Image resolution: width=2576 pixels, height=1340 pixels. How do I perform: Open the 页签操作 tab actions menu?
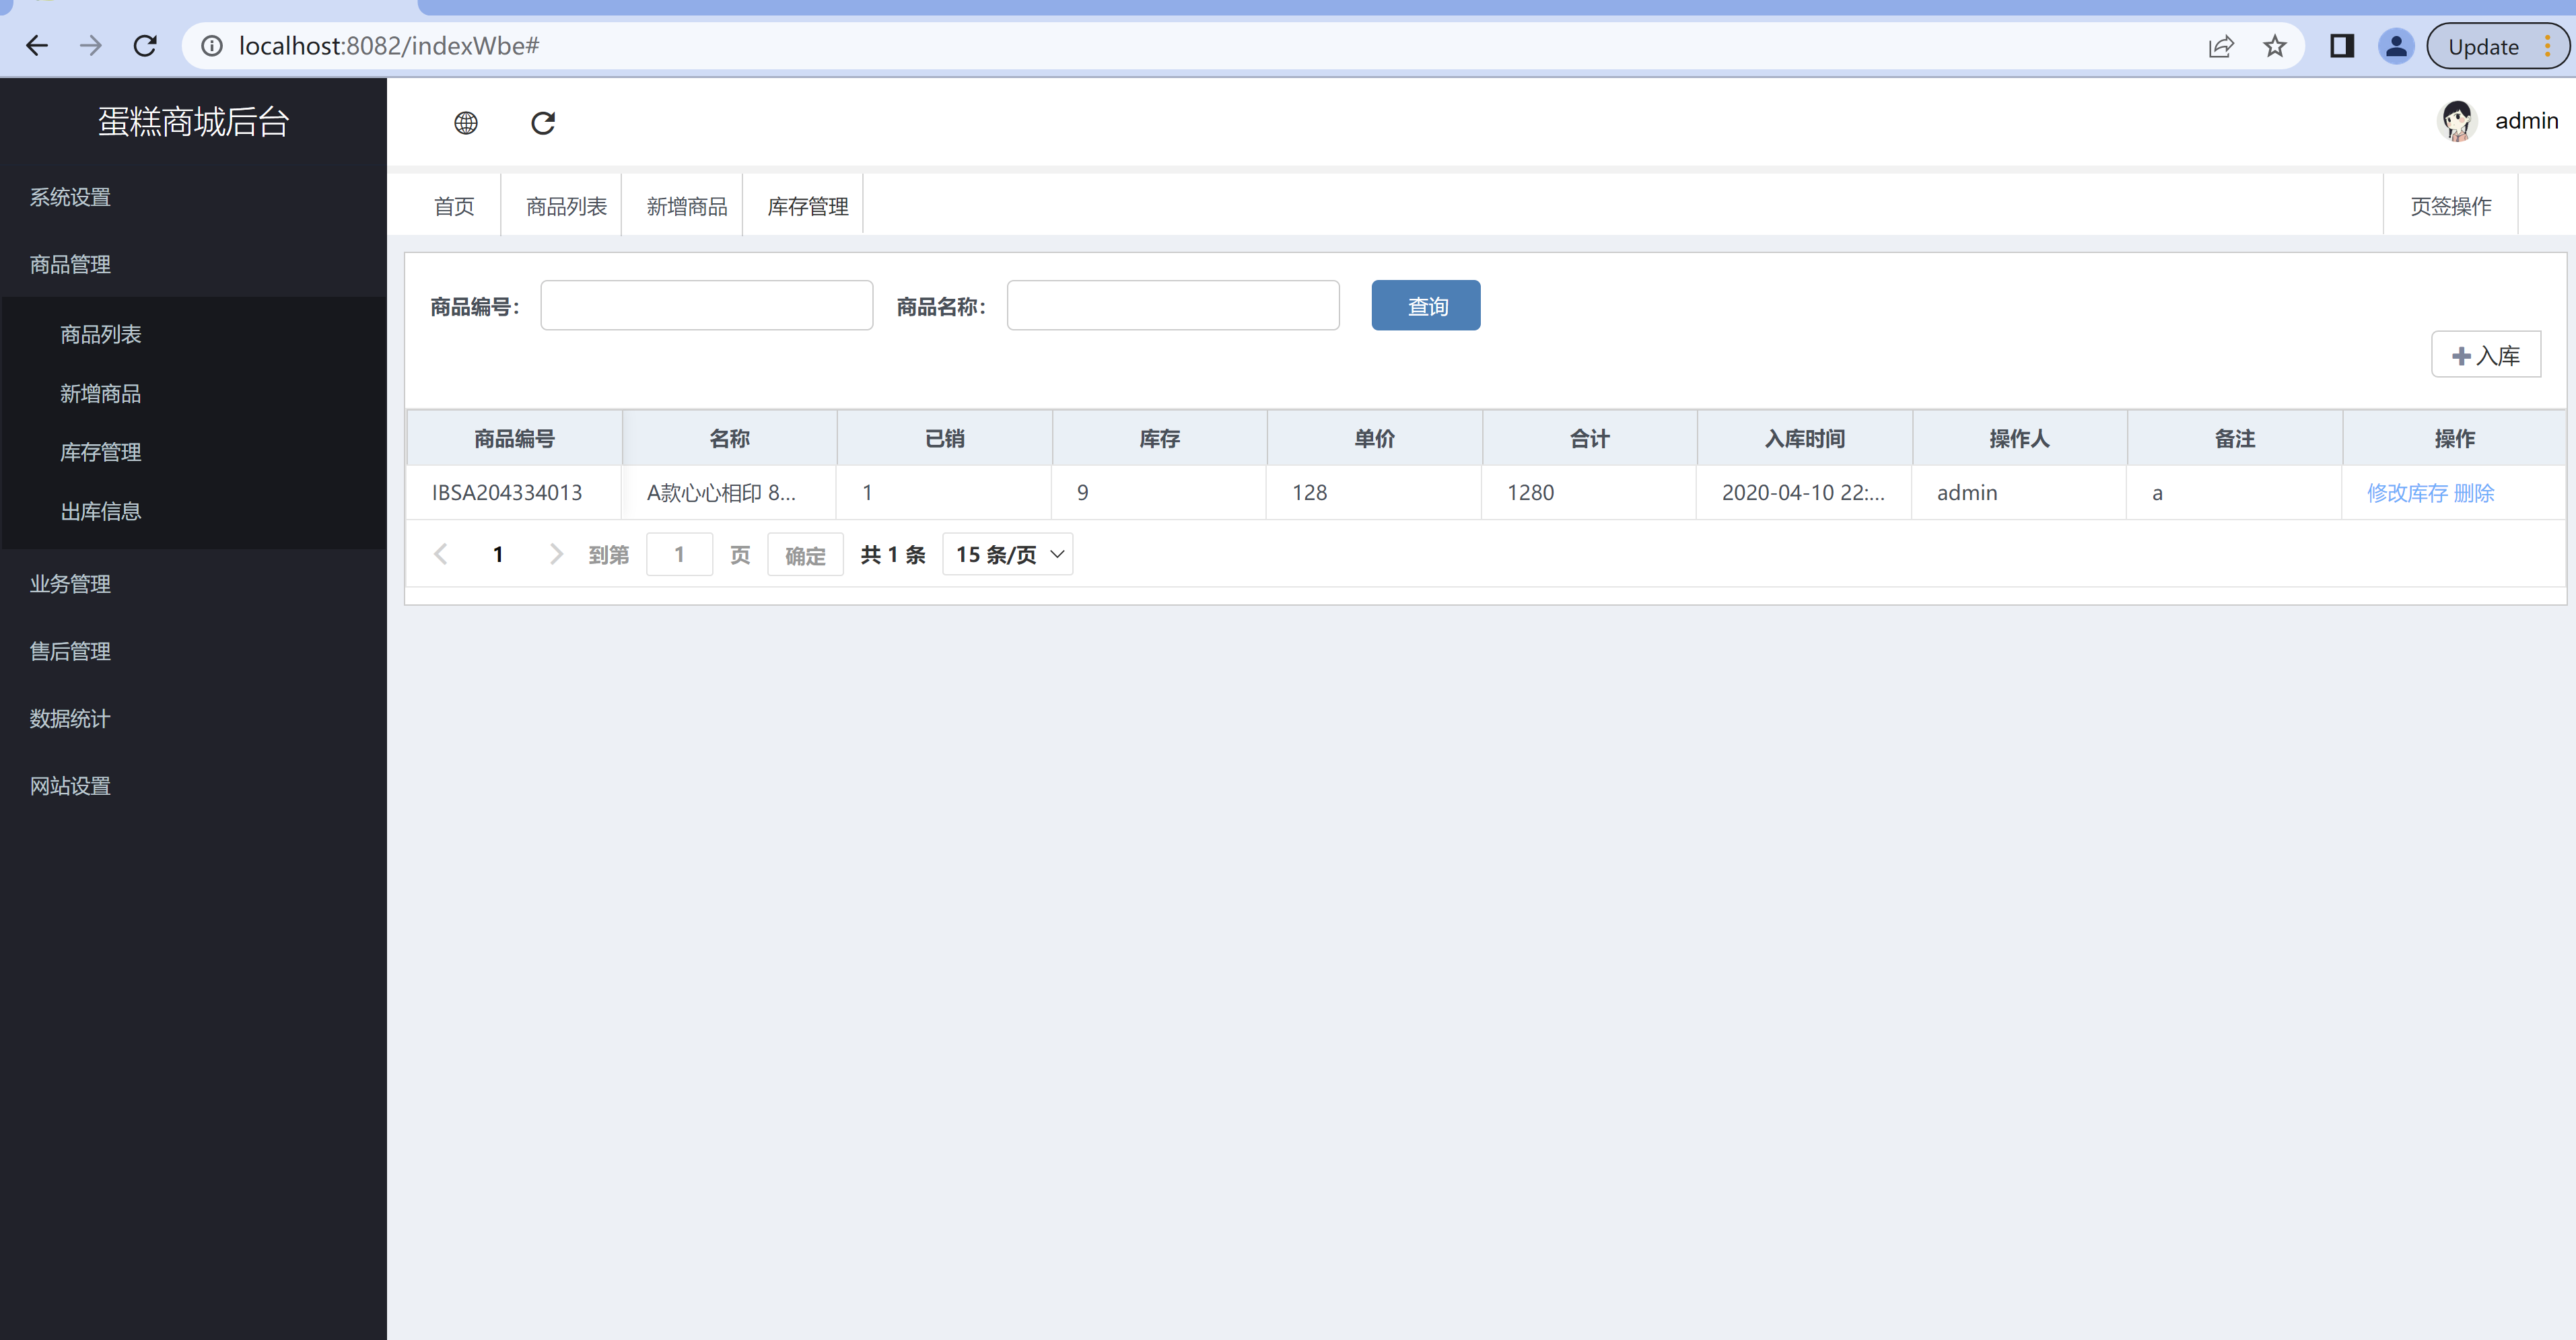click(x=2450, y=206)
